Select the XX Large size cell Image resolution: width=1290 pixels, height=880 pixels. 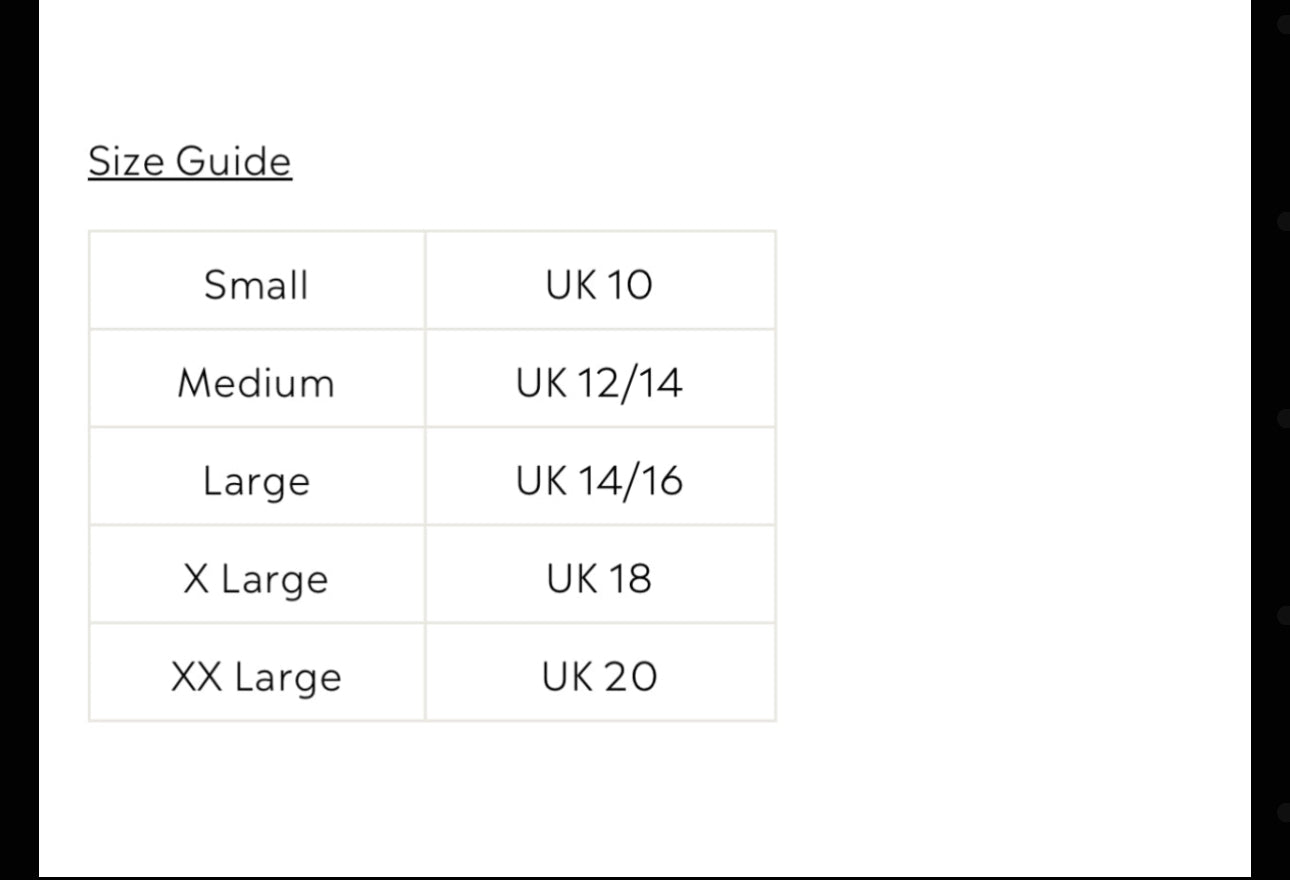[x=257, y=672]
